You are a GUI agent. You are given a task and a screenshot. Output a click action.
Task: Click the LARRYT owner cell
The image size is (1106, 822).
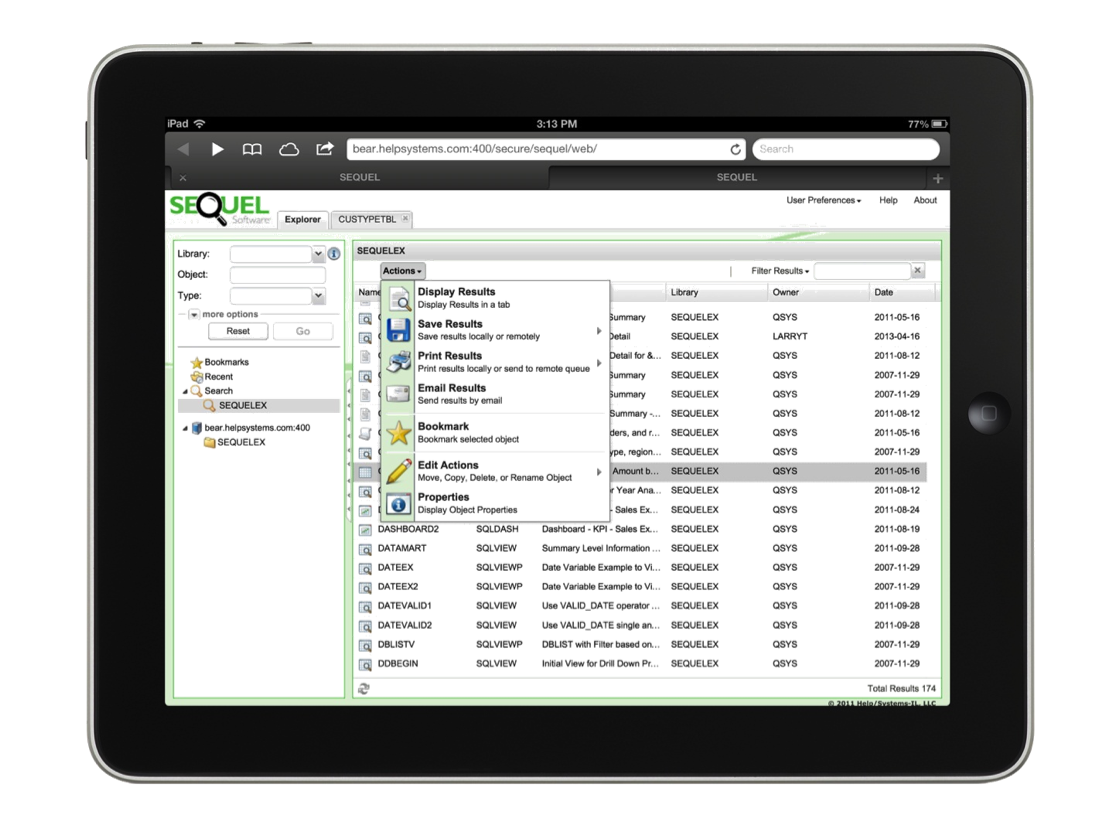(x=790, y=337)
